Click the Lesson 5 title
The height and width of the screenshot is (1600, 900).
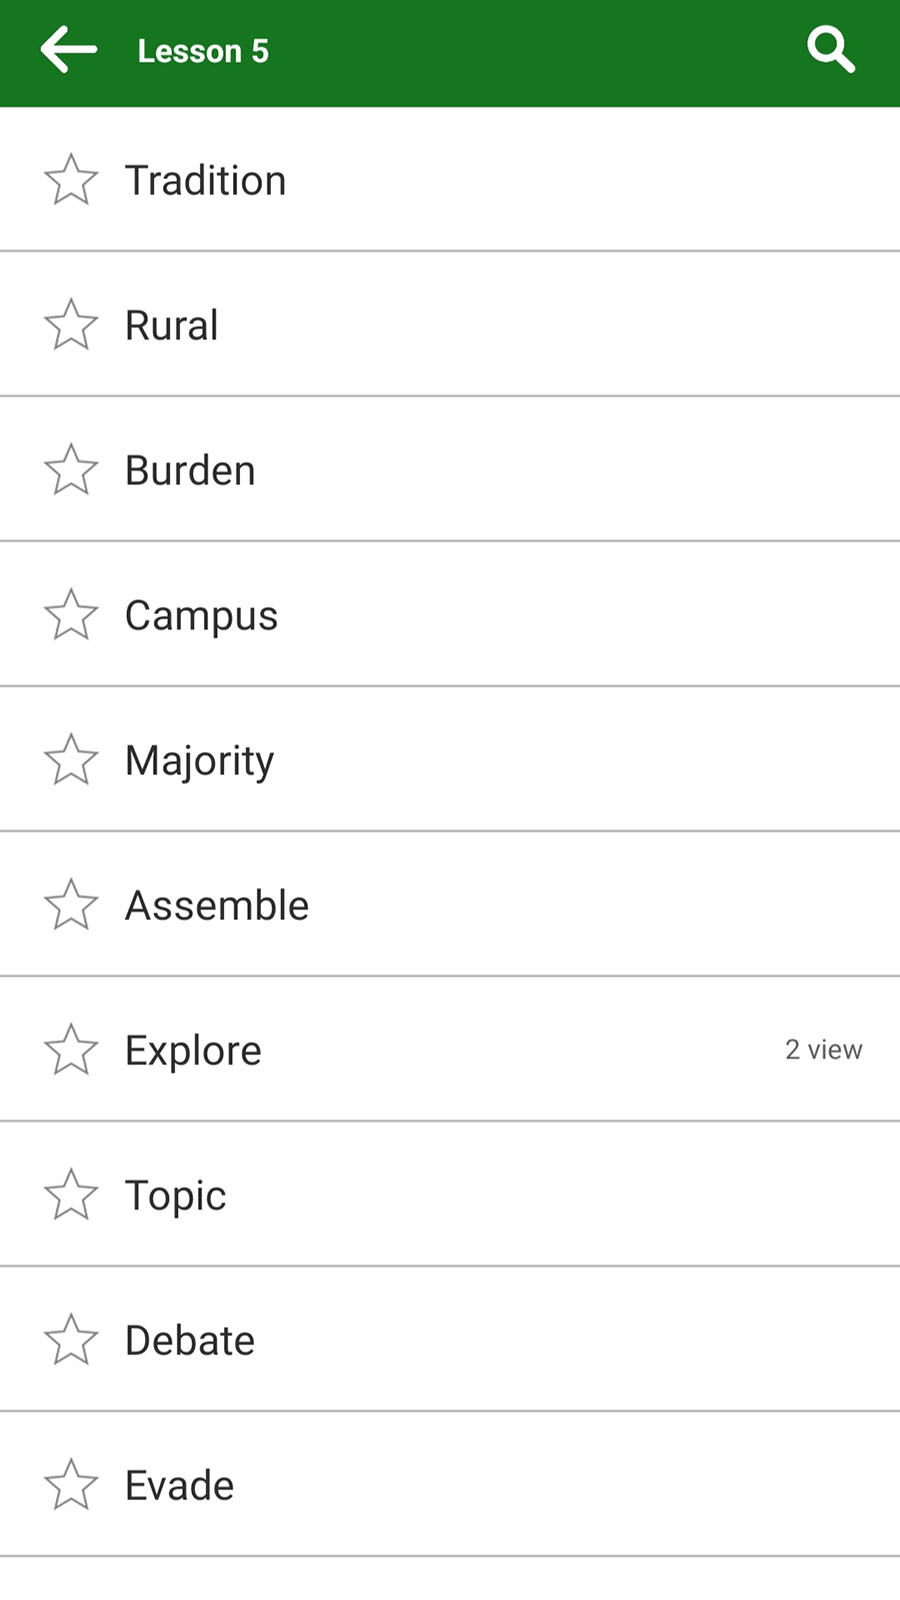pyautogui.click(x=203, y=51)
